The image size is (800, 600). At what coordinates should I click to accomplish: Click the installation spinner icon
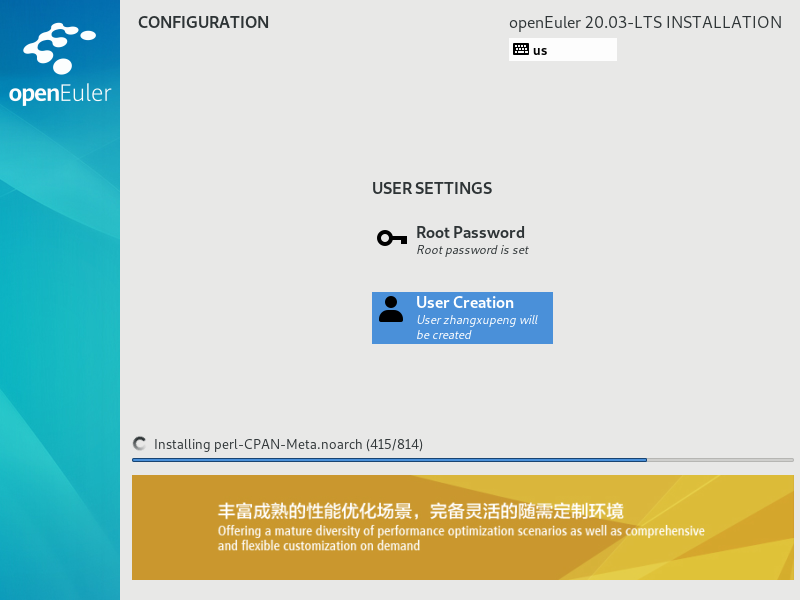click(139, 443)
